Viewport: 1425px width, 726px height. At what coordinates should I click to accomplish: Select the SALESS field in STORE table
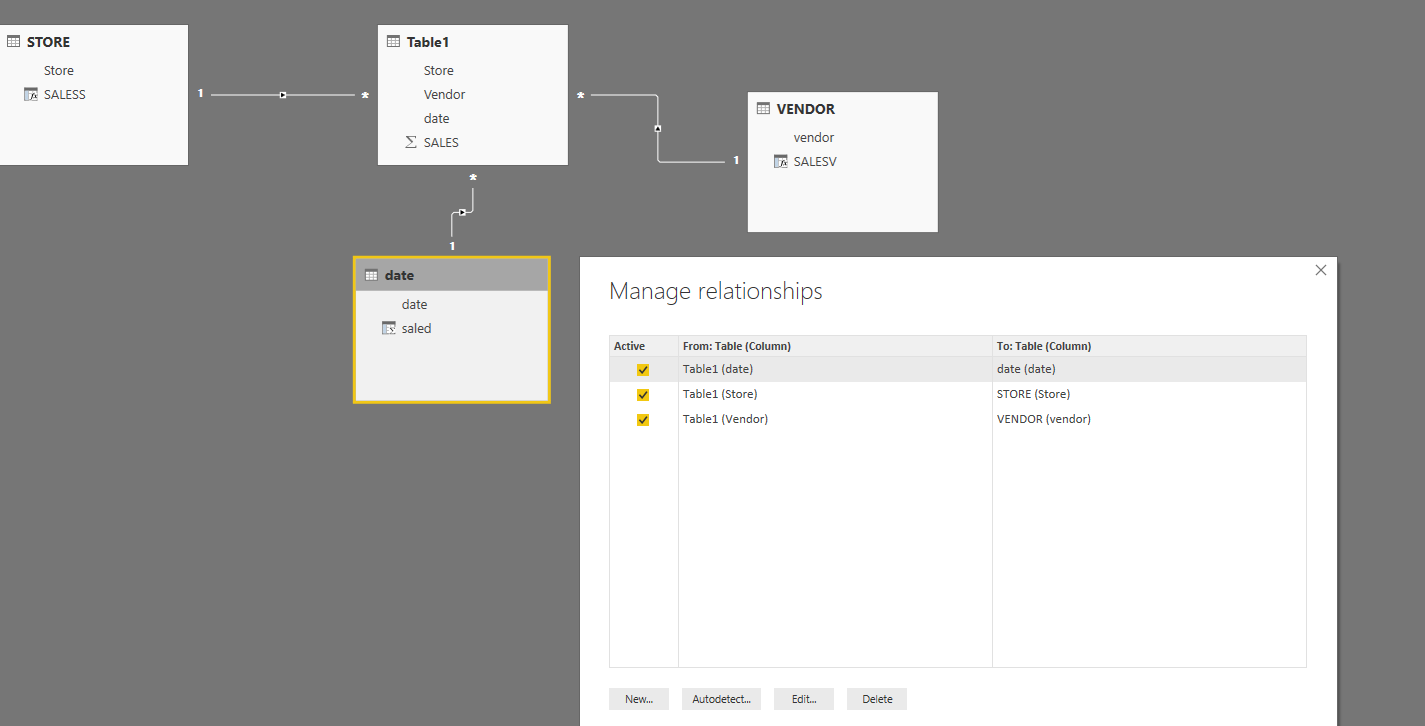pyautogui.click(x=65, y=95)
